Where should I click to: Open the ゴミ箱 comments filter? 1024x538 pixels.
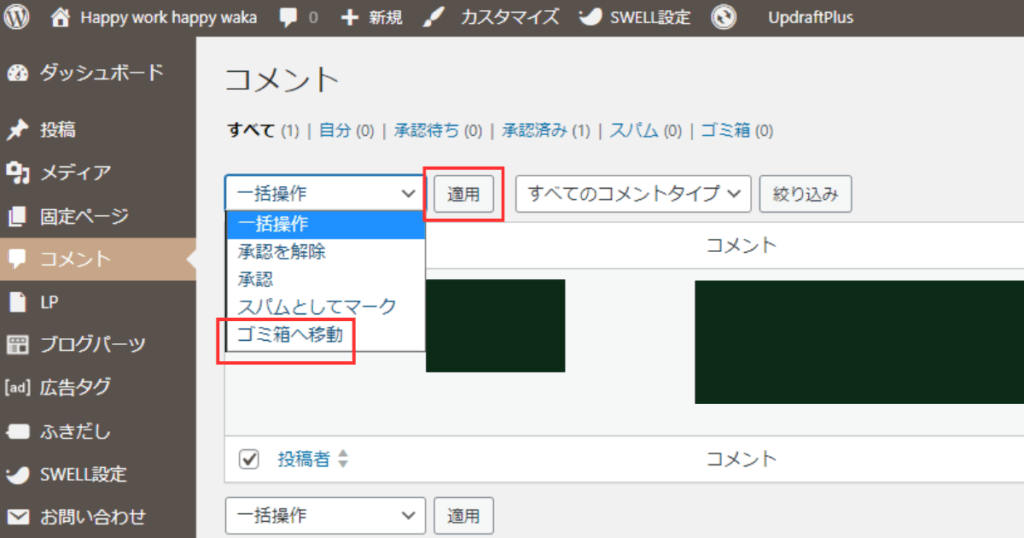point(726,131)
